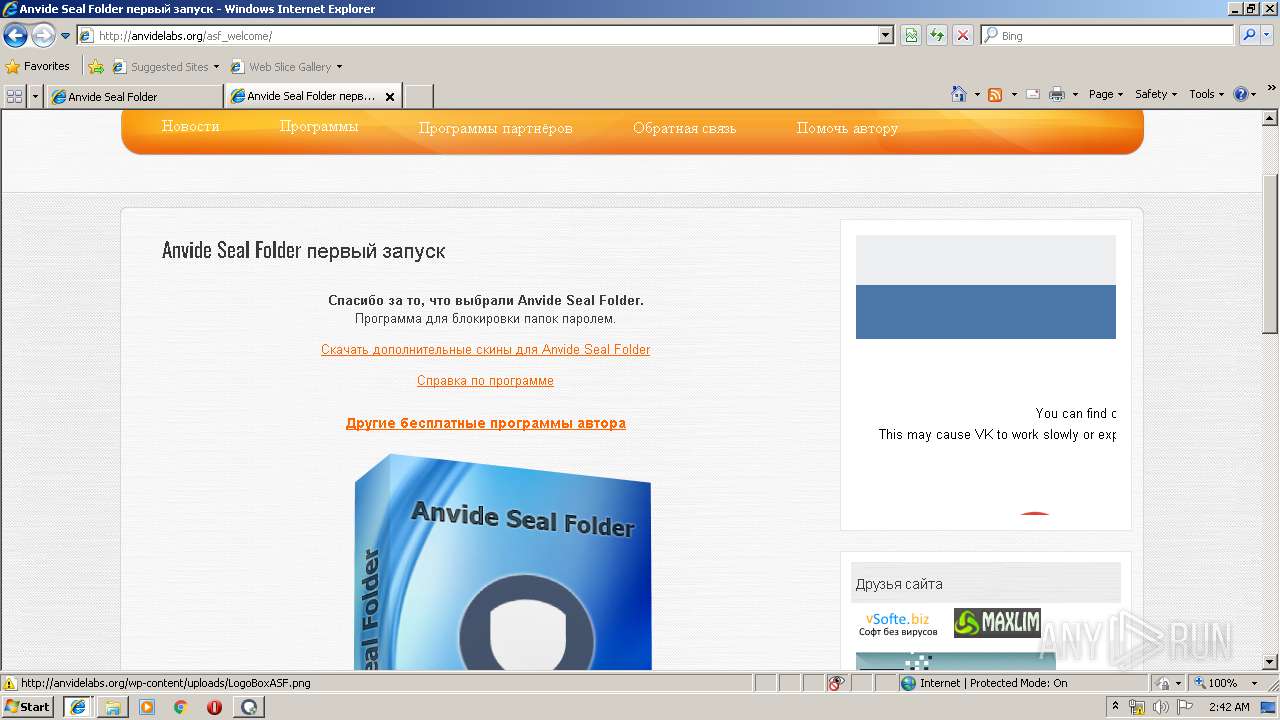Click the Help question mark icon

point(1241,94)
